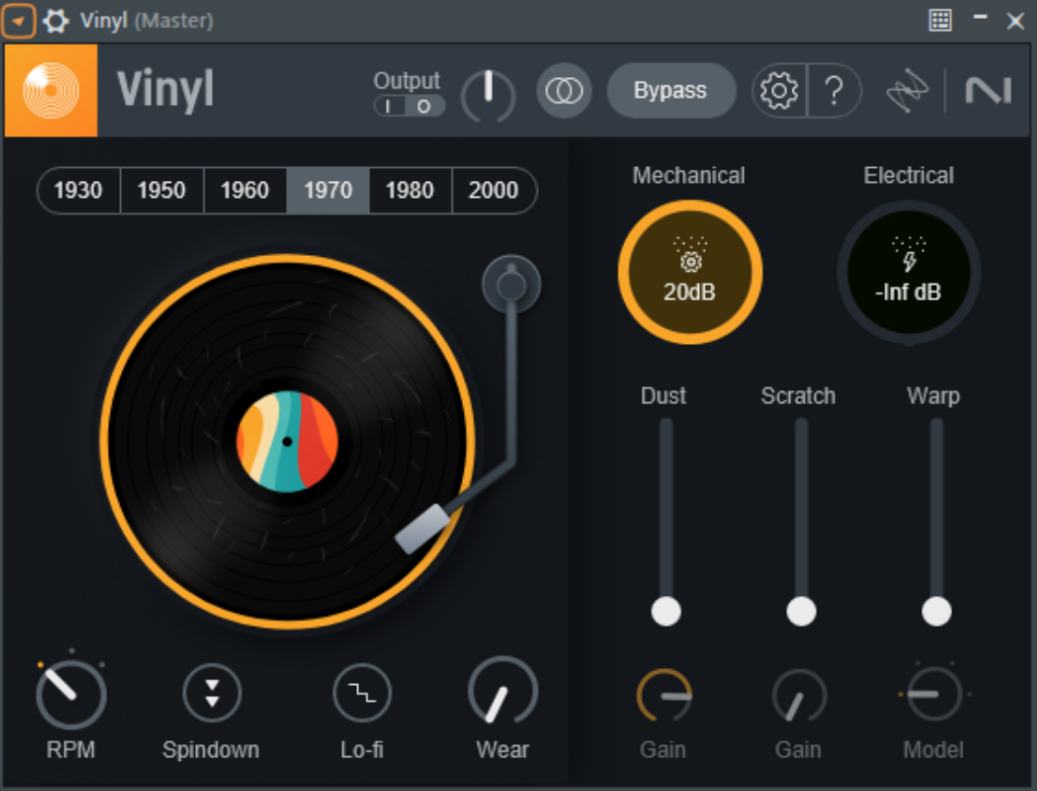
Task: Toggle the Lo-fi button
Action: (x=362, y=693)
